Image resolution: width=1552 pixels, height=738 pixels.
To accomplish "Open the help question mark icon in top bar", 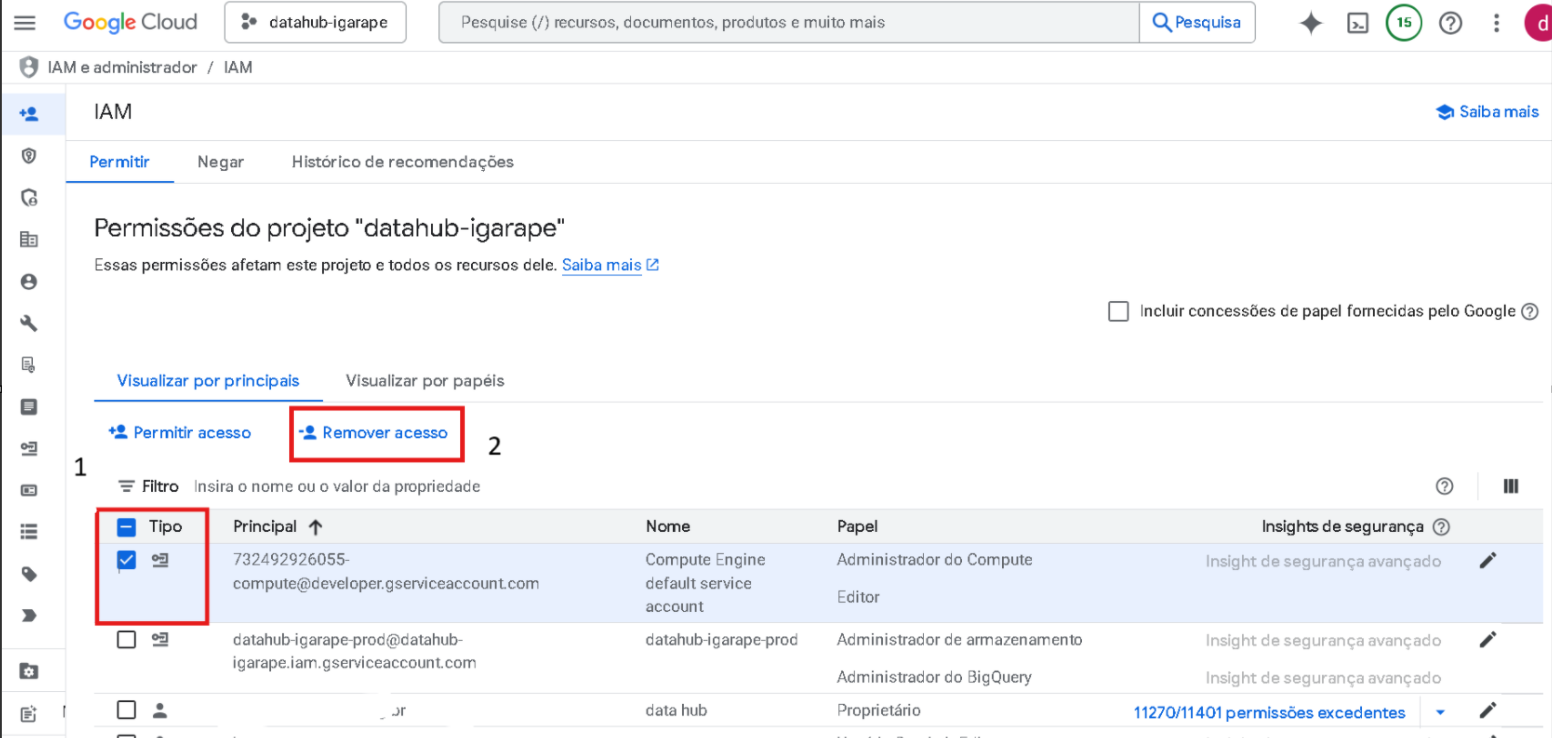I will [x=1450, y=23].
